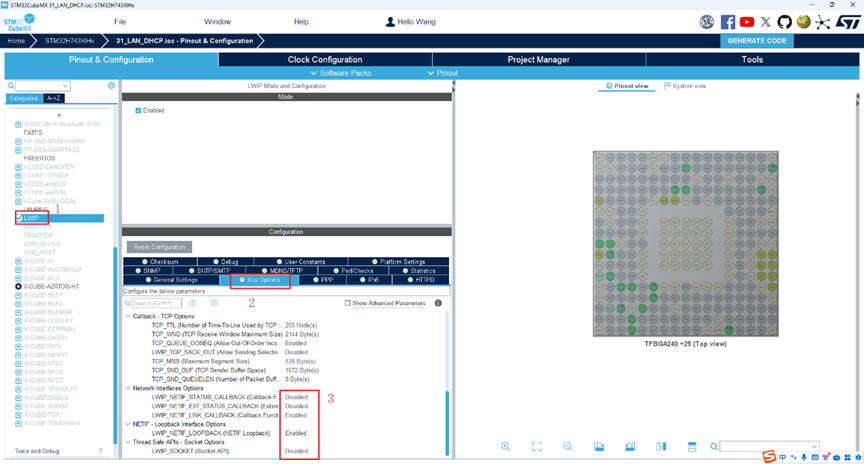864x464 pixels.
Task: Click the STM32H743XIHx breadcrumb
Action: pyautogui.click(x=69, y=41)
